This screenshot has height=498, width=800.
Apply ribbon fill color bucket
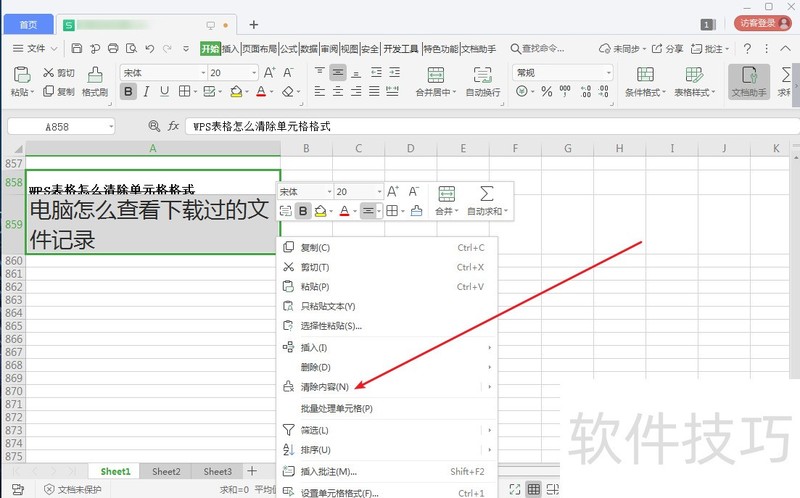click(x=236, y=91)
